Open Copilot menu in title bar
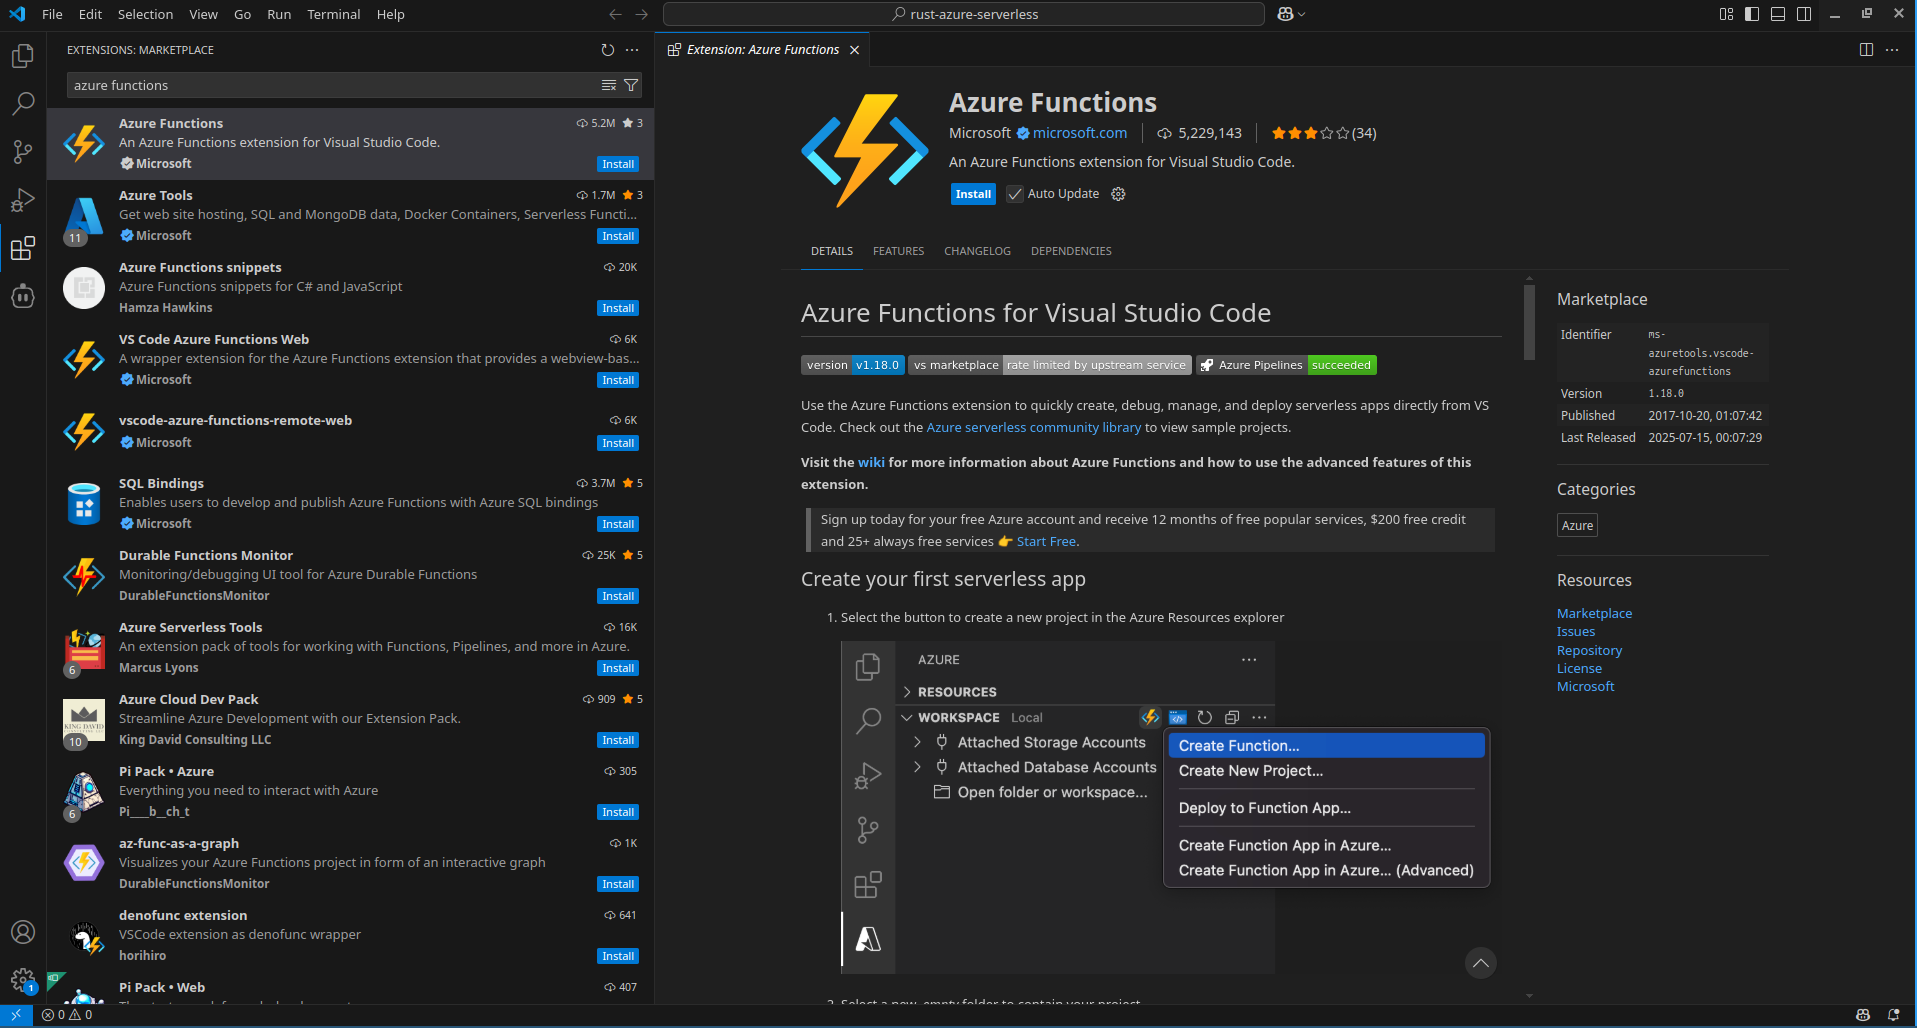This screenshot has width=1917, height=1028. (1291, 14)
